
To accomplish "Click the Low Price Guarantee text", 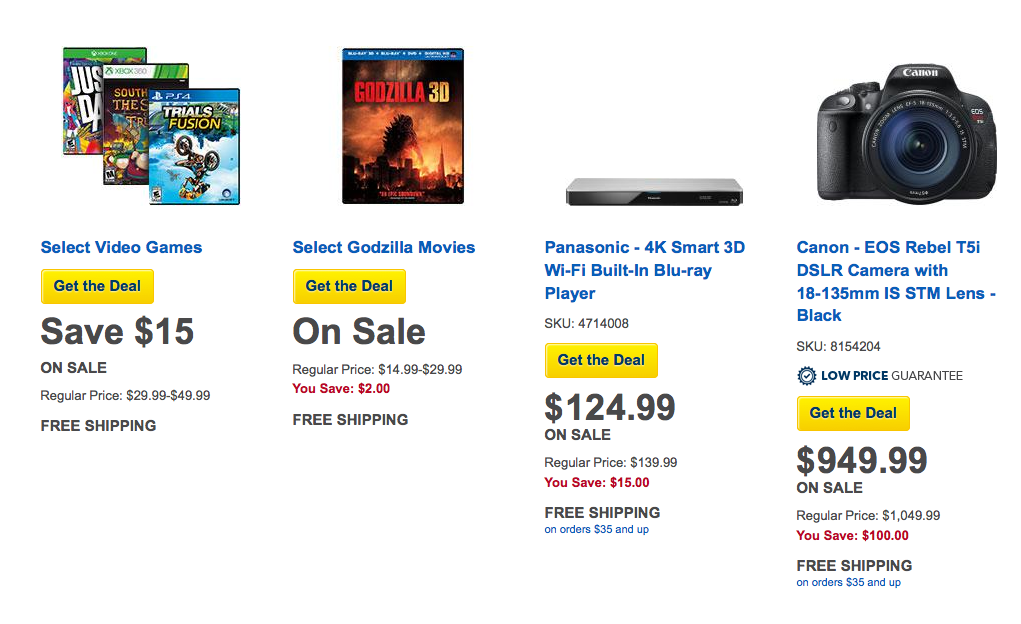I will pyautogui.click(x=892, y=376).
